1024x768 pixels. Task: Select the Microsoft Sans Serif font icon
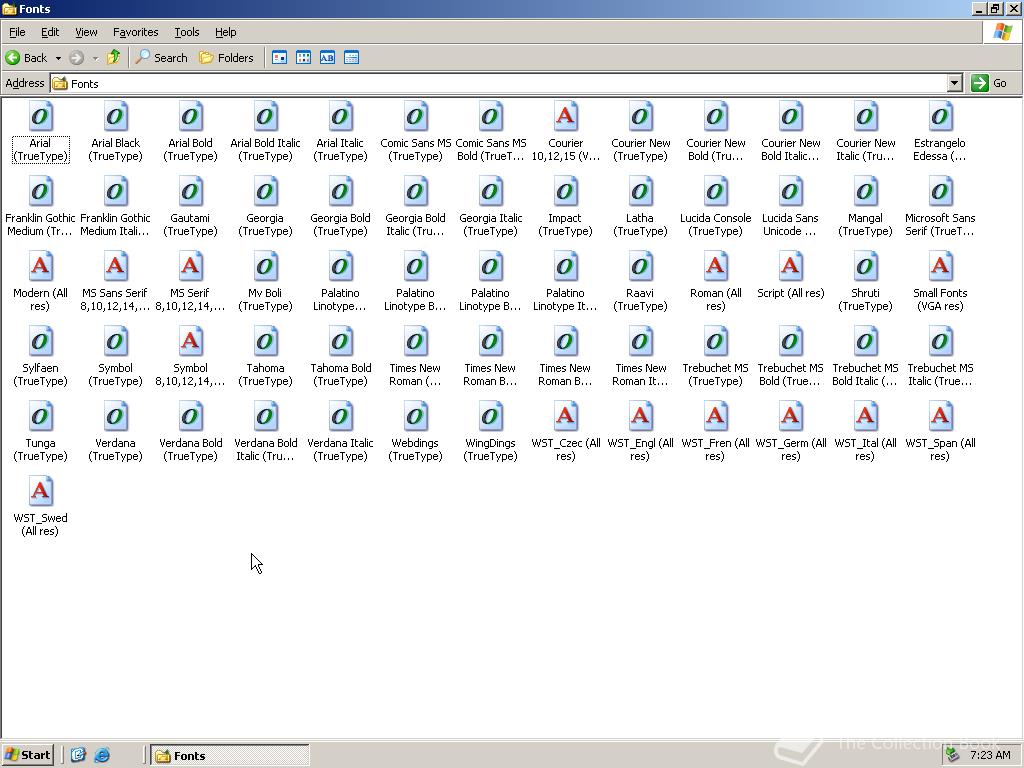pos(941,192)
